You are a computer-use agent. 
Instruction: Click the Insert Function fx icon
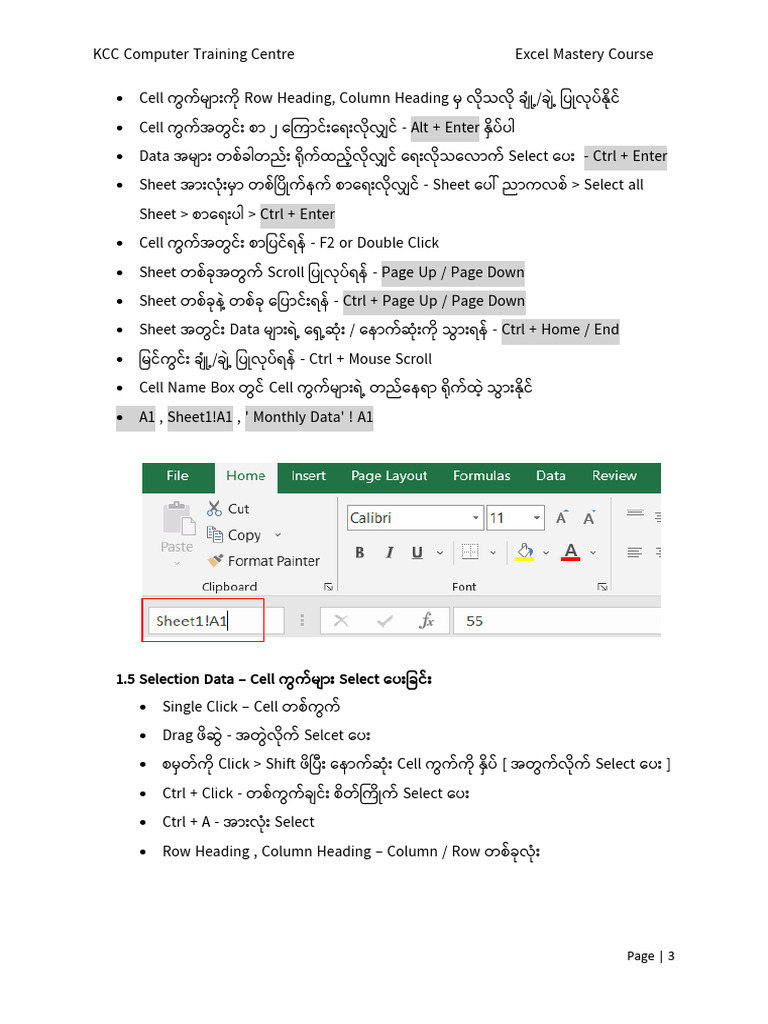pos(426,620)
